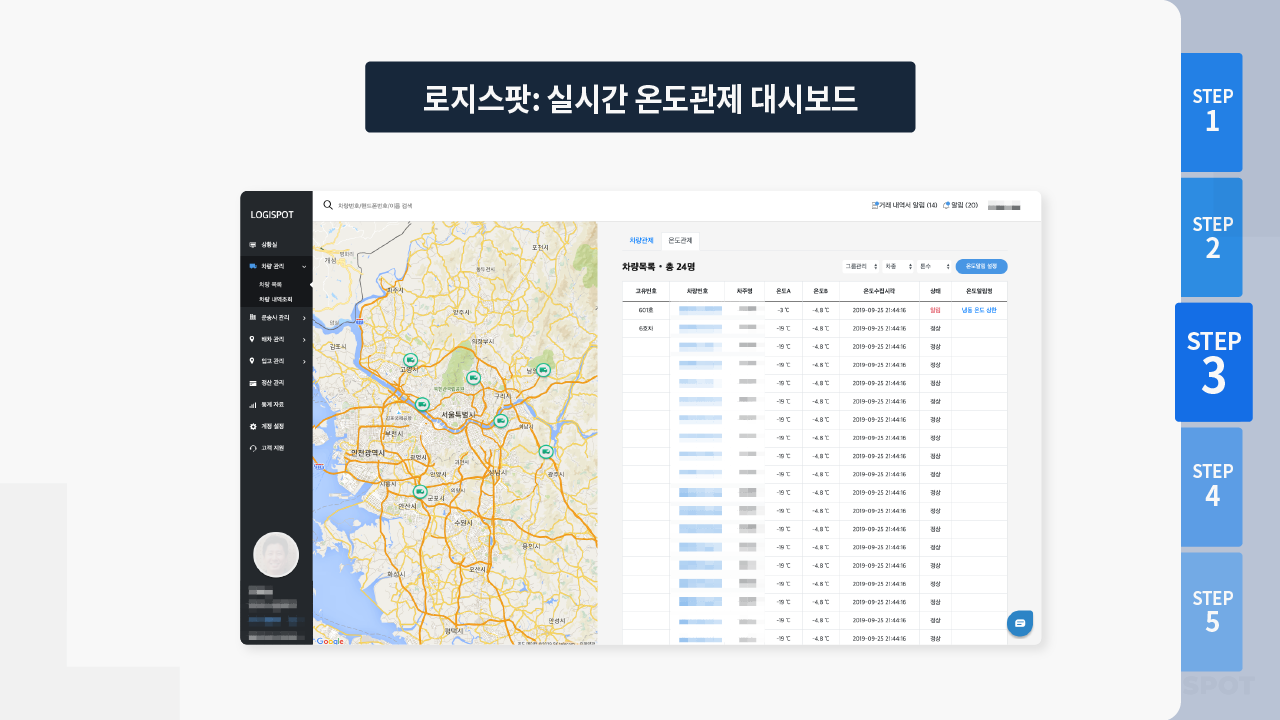Image resolution: width=1280 pixels, height=720 pixels.
Task: Click the 정산 관리 card icon
Action: click(x=253, y=383)
